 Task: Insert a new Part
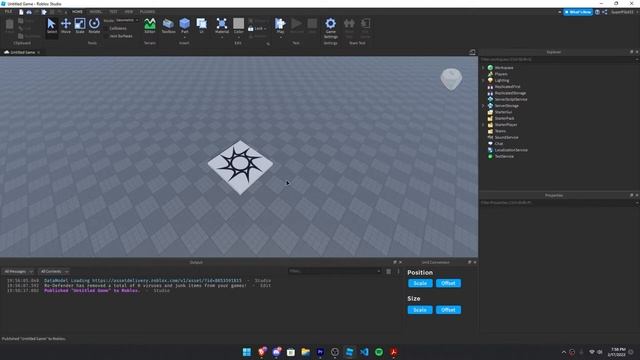pyautogui.click(x=184, y=26)
